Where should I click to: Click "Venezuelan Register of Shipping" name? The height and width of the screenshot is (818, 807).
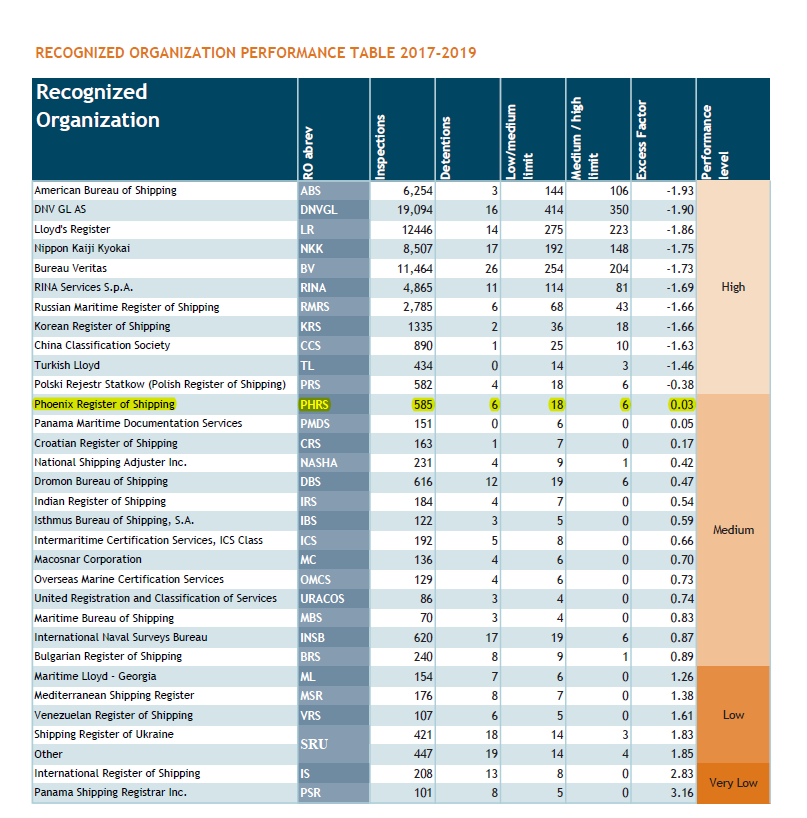pos(114,715)
